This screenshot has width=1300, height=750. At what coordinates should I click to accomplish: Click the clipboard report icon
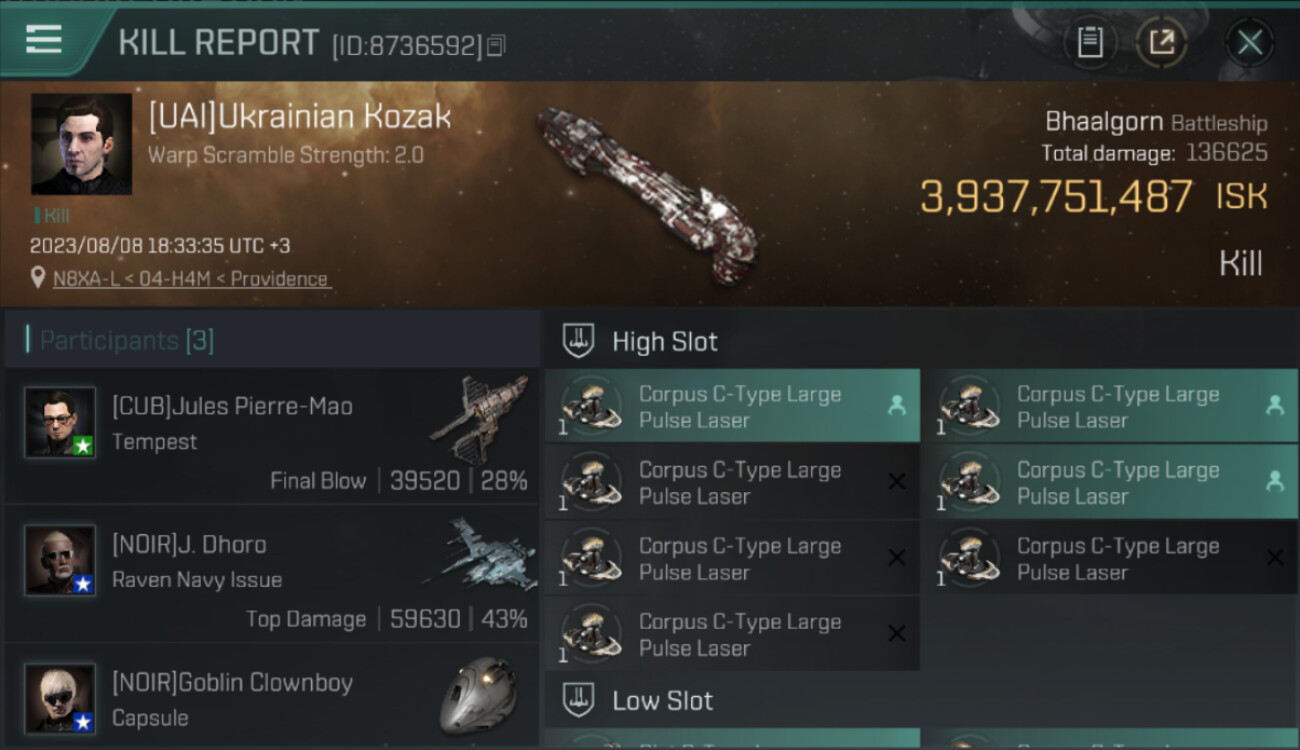[x=1090, y=42]
